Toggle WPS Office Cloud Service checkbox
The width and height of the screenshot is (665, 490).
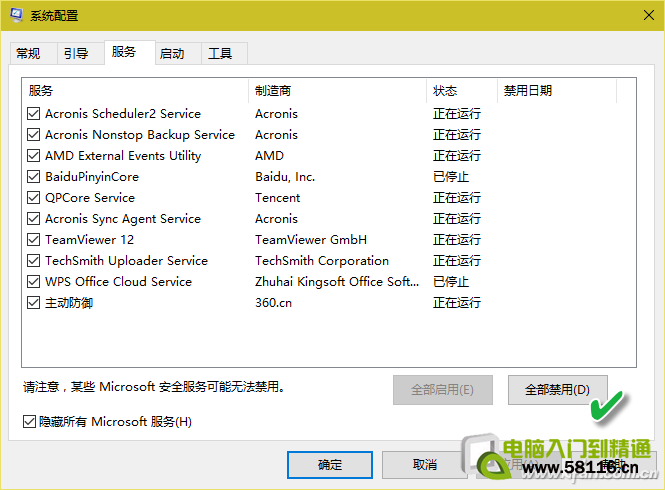[x=34, y=282]
